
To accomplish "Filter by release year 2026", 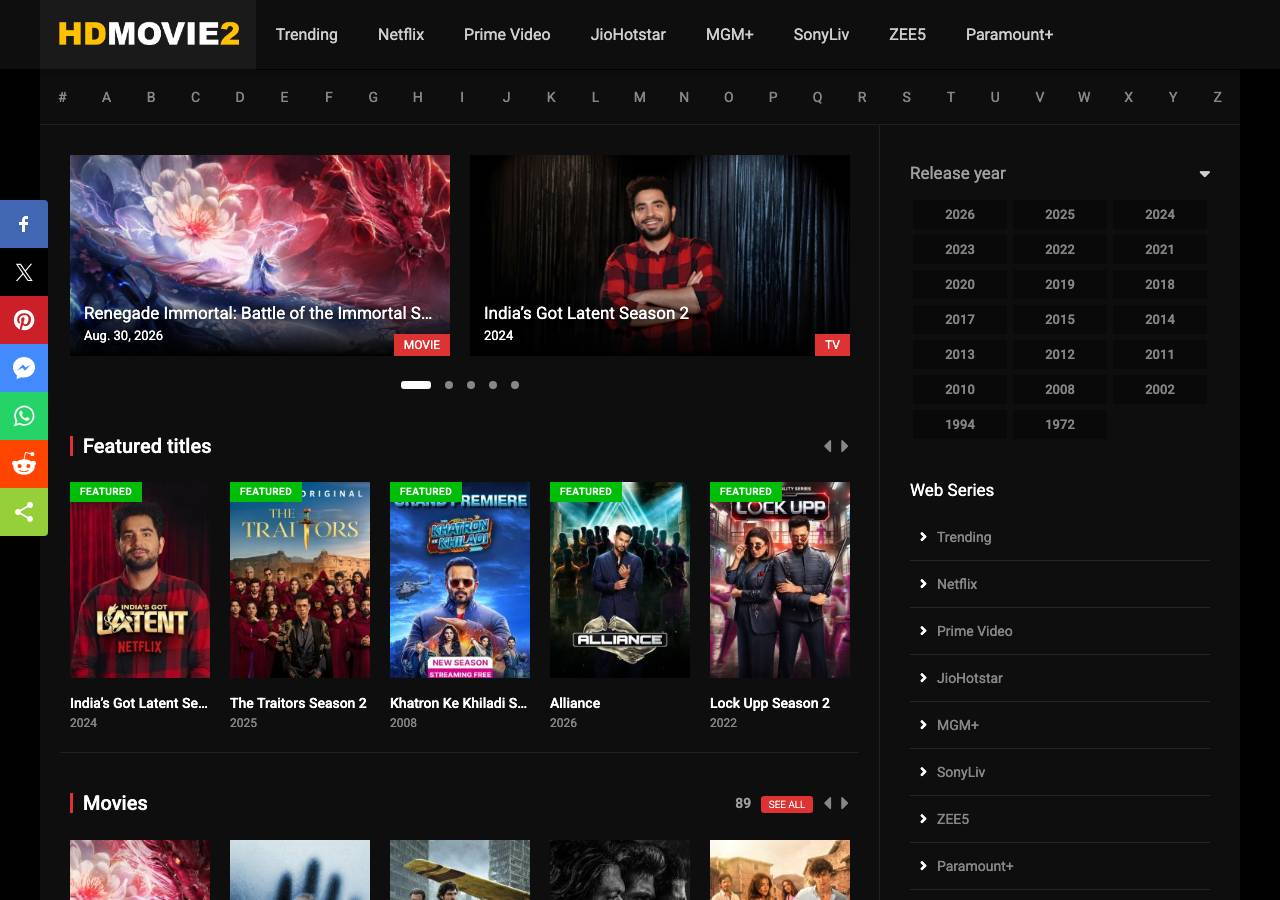I will (960, 214).
